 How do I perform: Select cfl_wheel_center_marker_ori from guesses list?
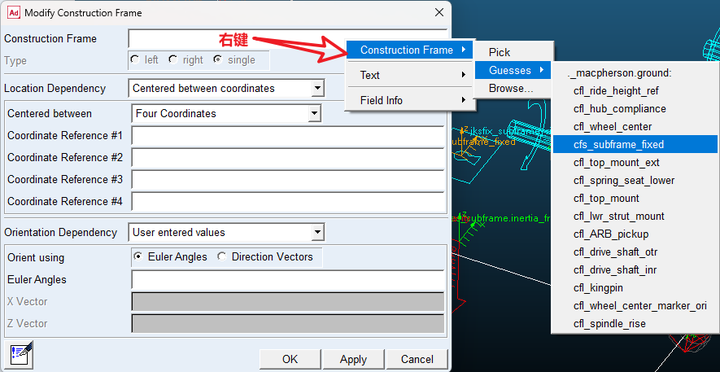tap(635, 306)
